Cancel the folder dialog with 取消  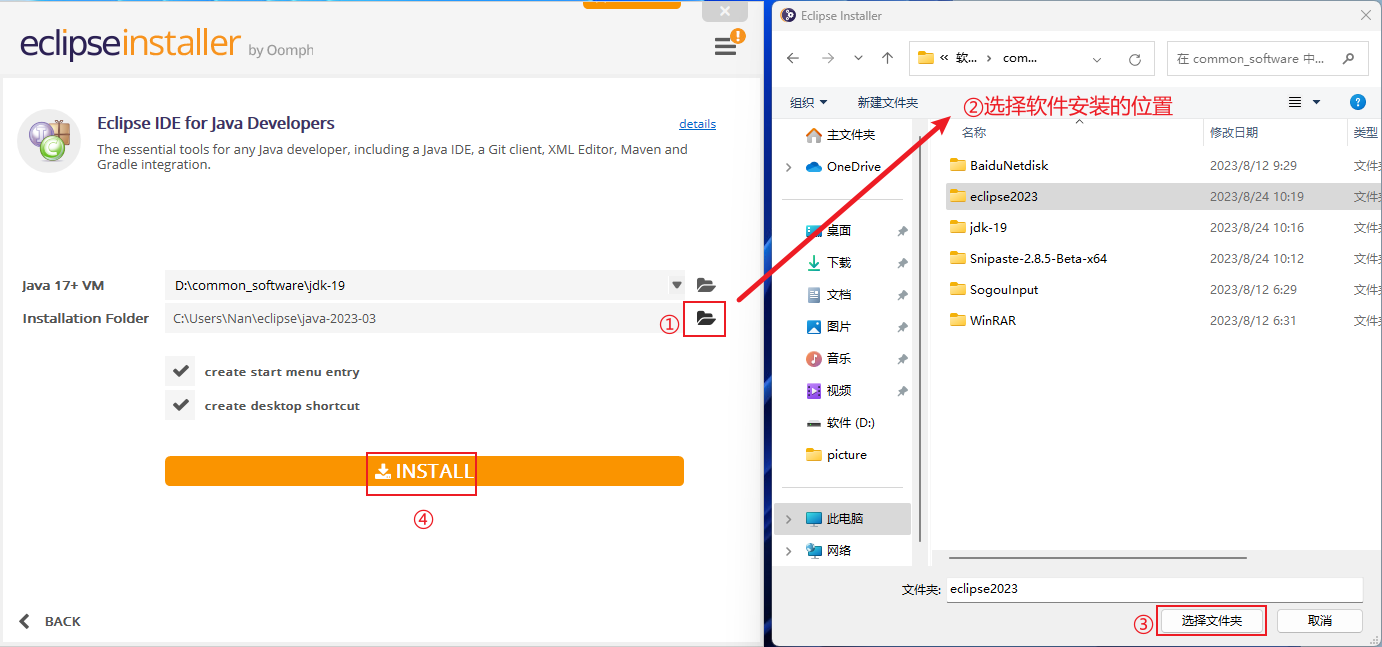[x=1320, y=621]
